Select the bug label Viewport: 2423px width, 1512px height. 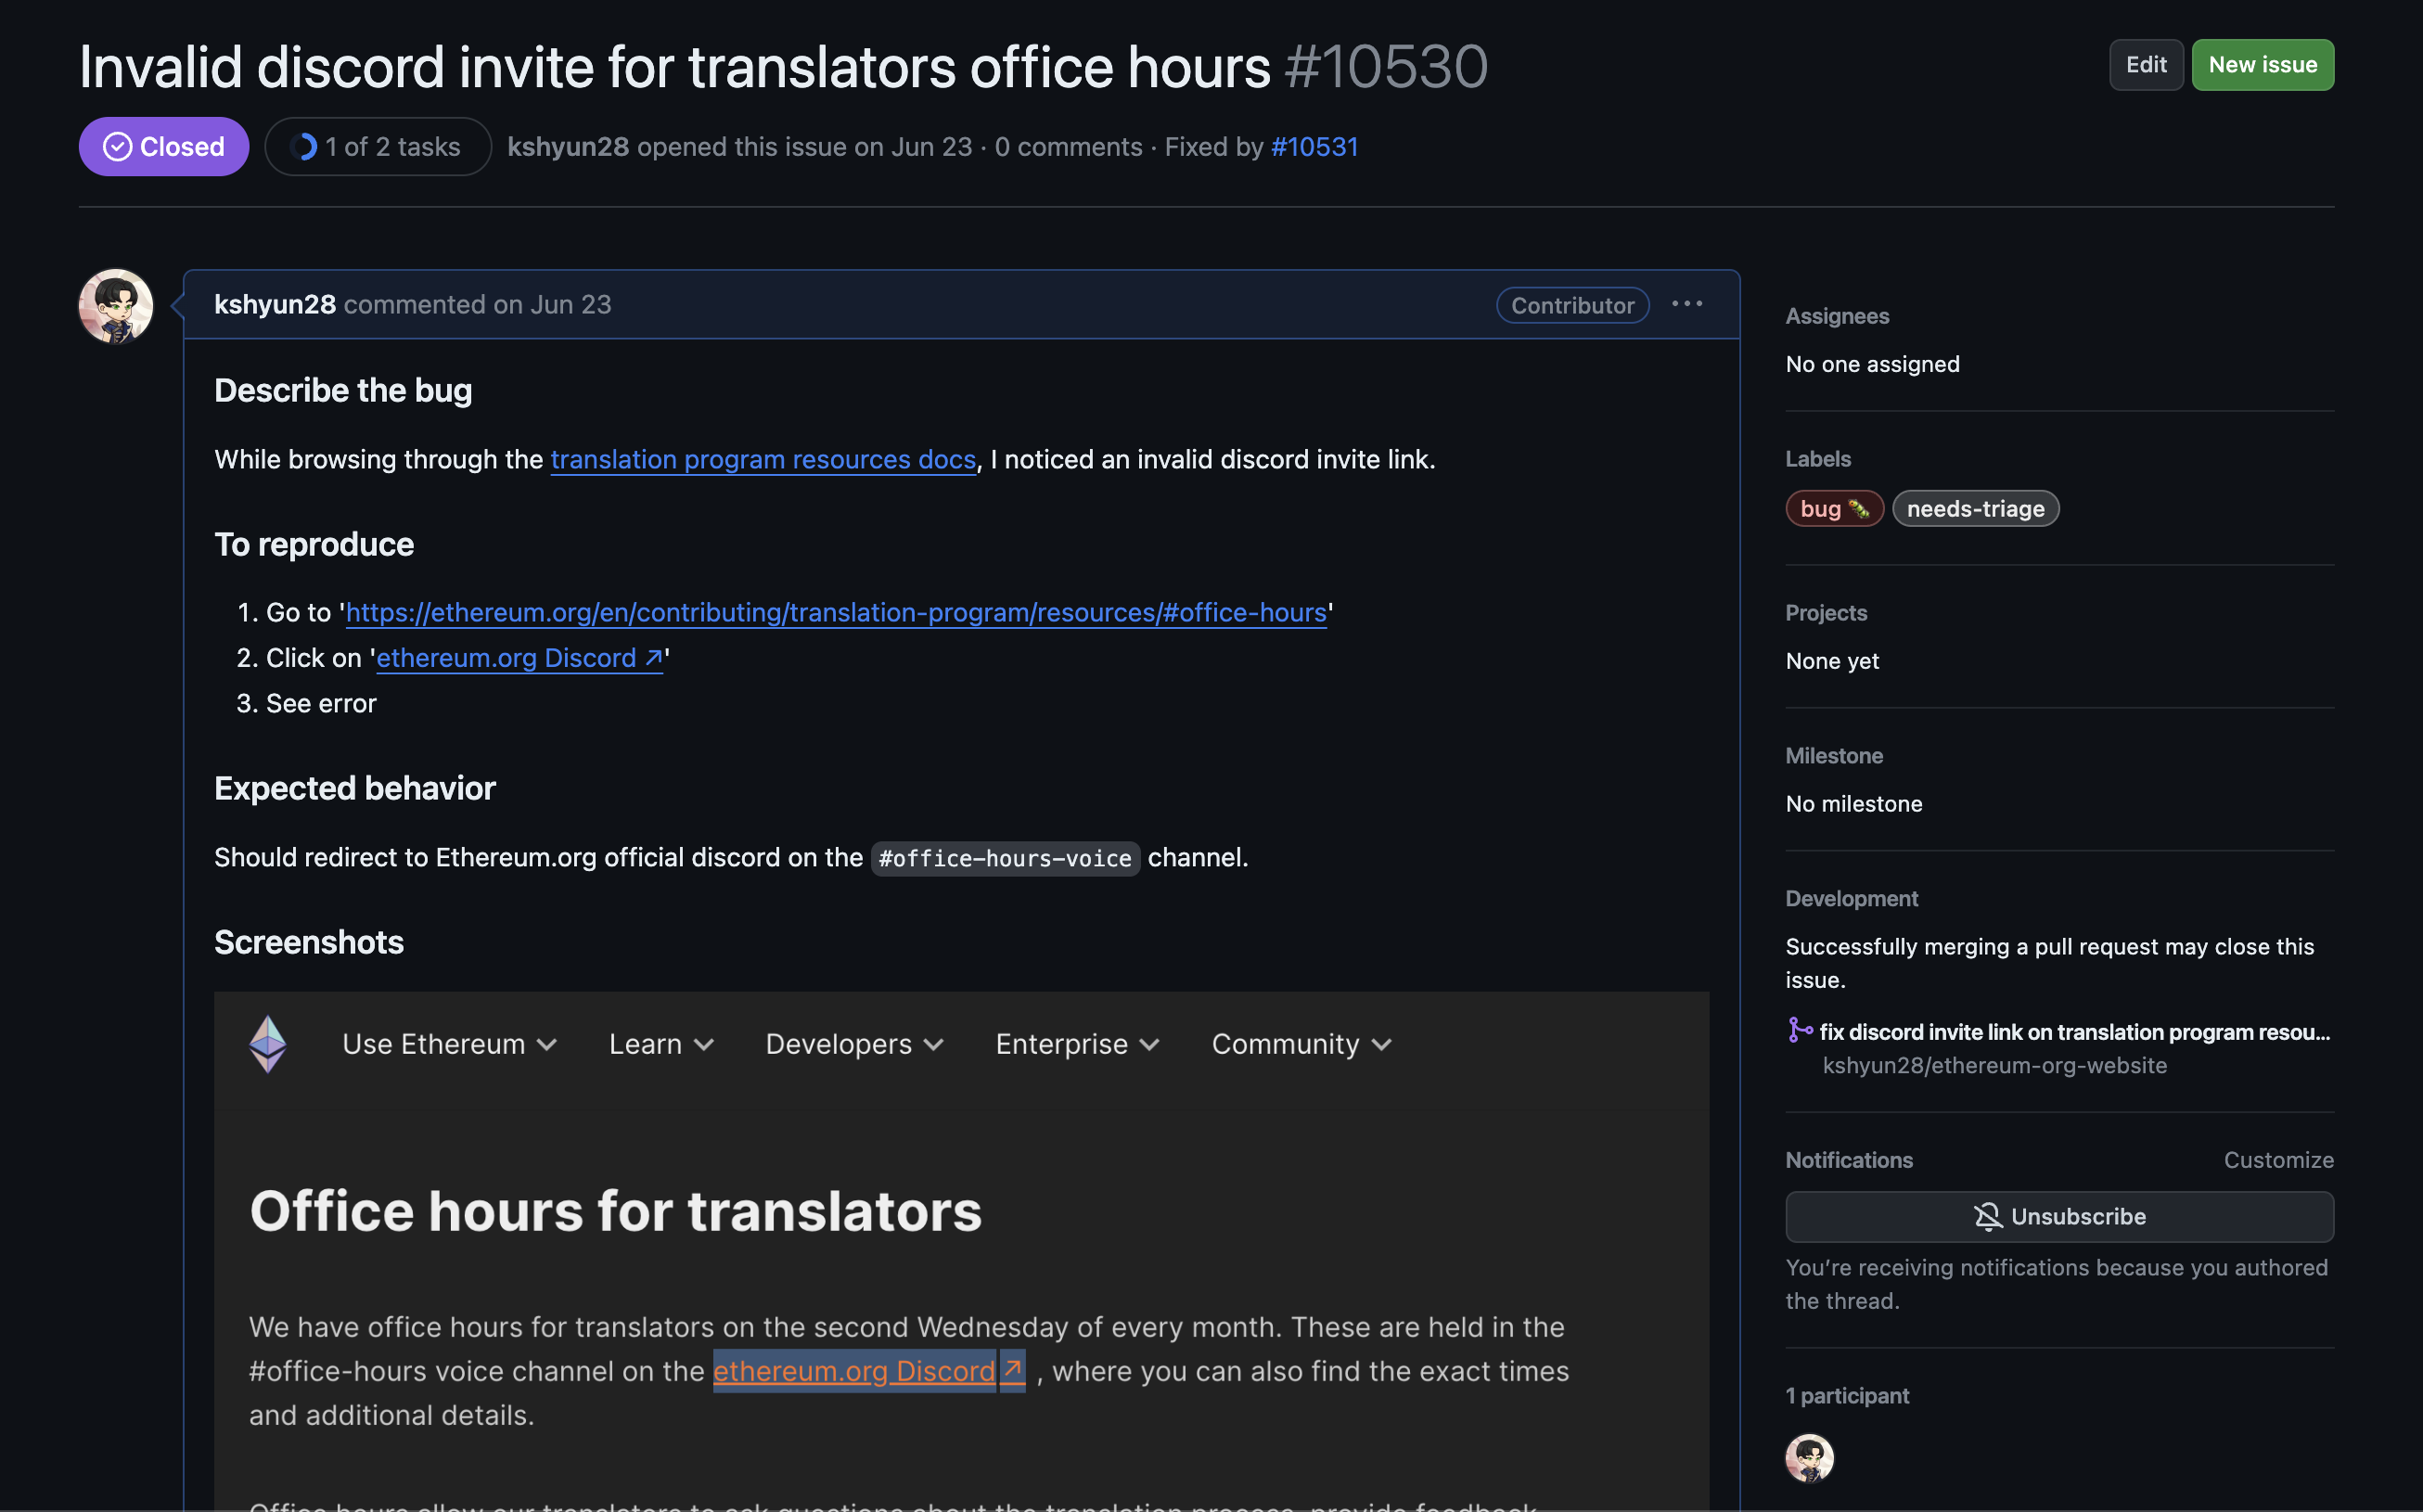click(x=1833, y=508)
